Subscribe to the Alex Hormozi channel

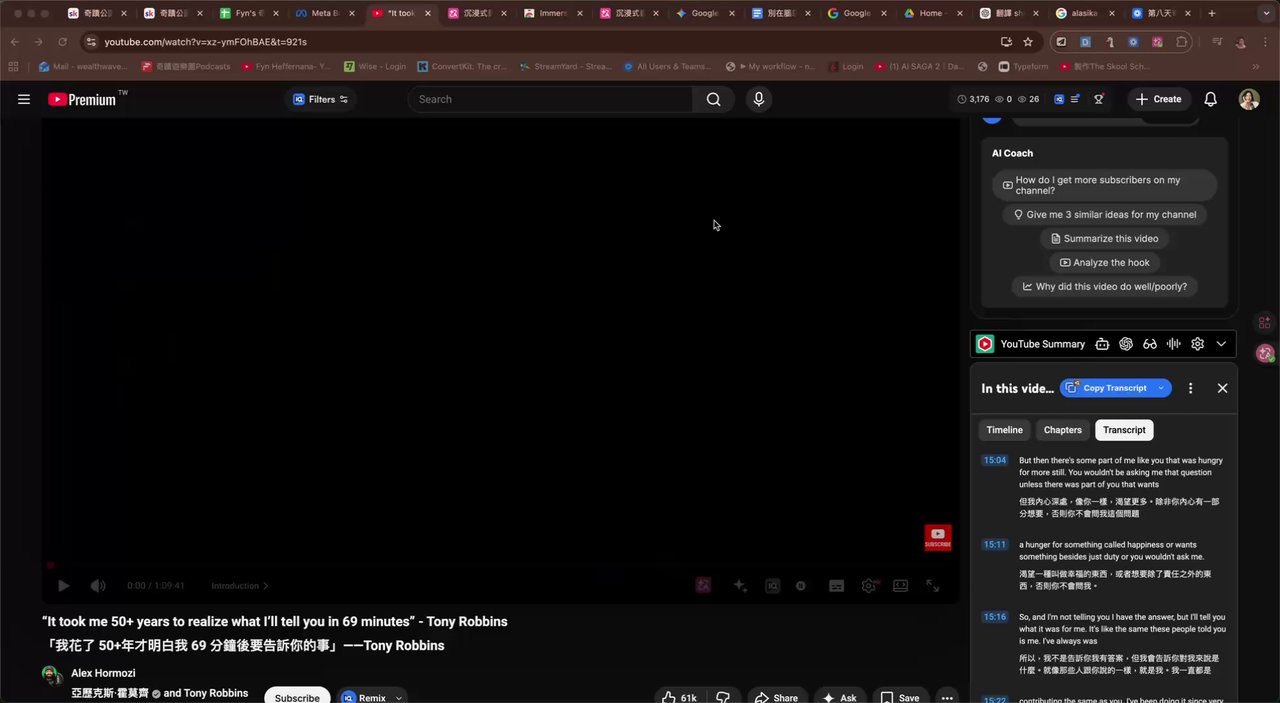coord(297,697)
